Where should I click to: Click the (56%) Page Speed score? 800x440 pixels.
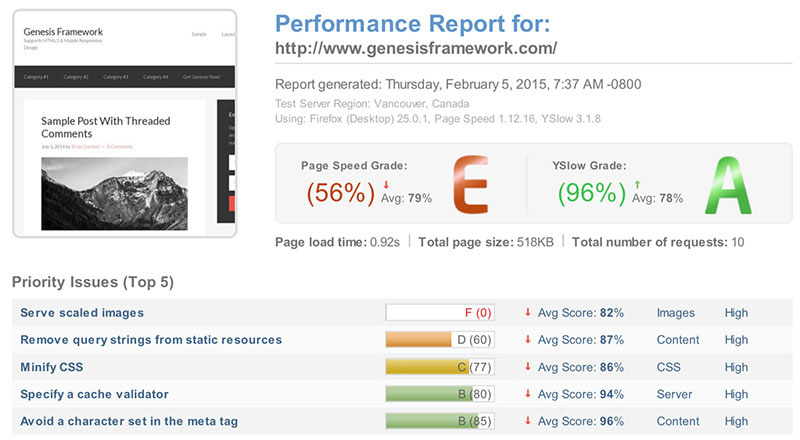tap(340, 193)
